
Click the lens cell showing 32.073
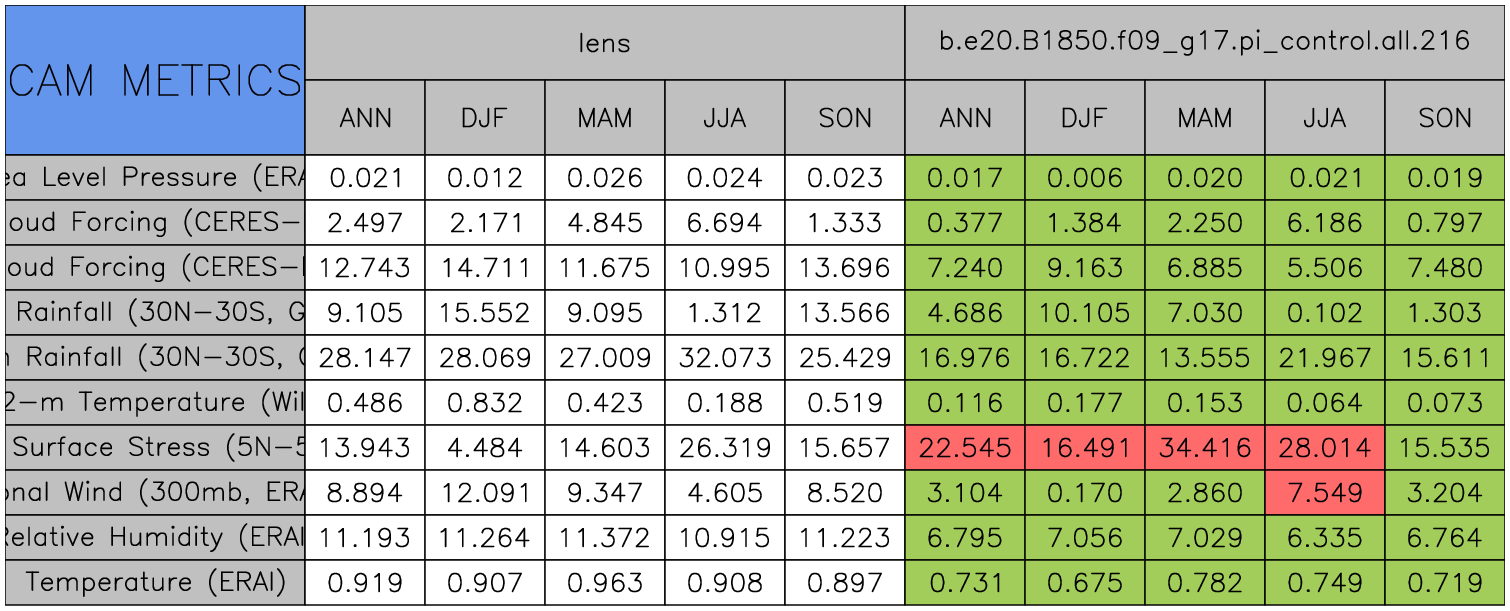724,358
